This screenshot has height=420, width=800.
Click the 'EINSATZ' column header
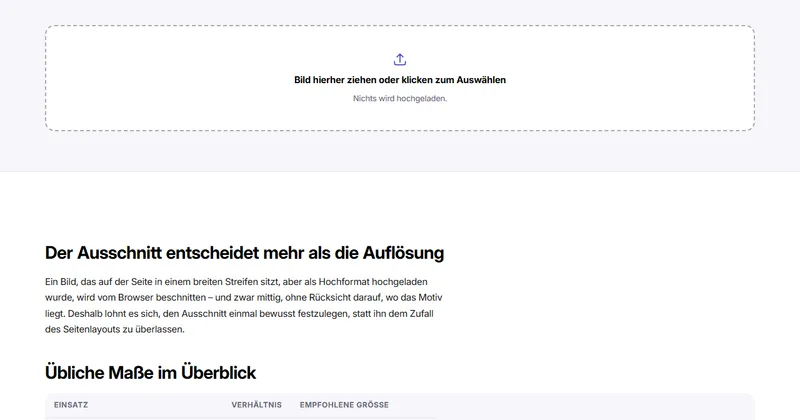point(71,405)
